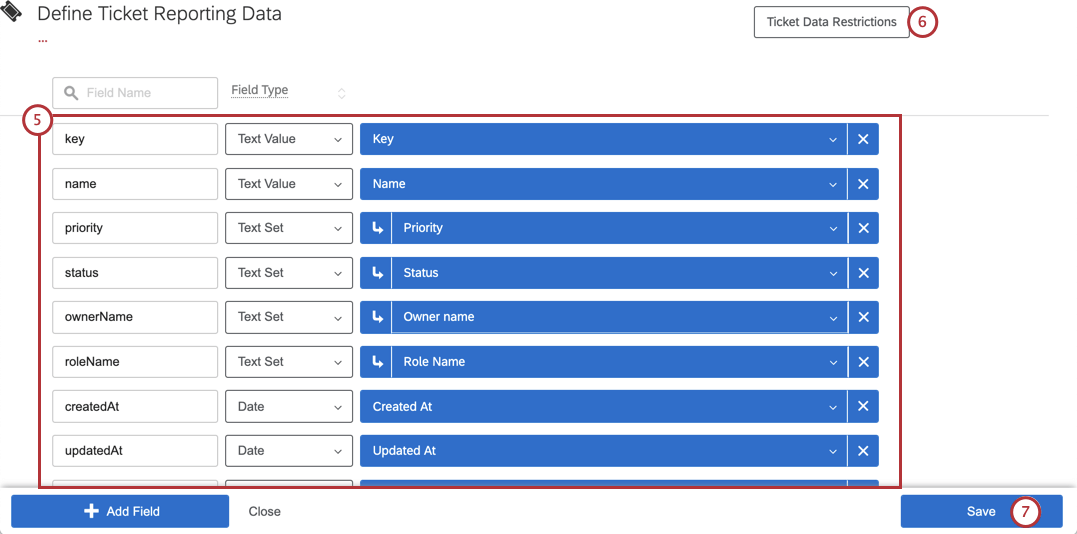The height and width of the screenshot is (534, 1077).
Task: Save the ticket reporting data
Action: coord(980,511)
